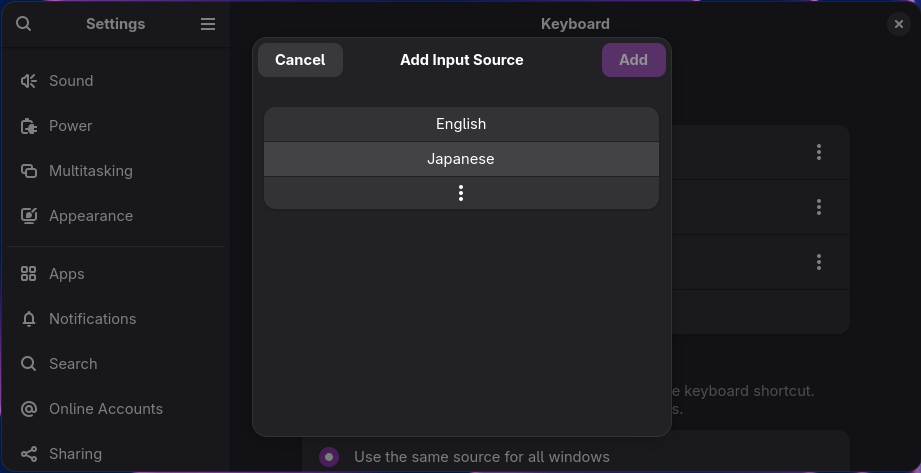Screen dimensions: 921x473
Task: Open options menu for second input source
Action: click(819, 207)
